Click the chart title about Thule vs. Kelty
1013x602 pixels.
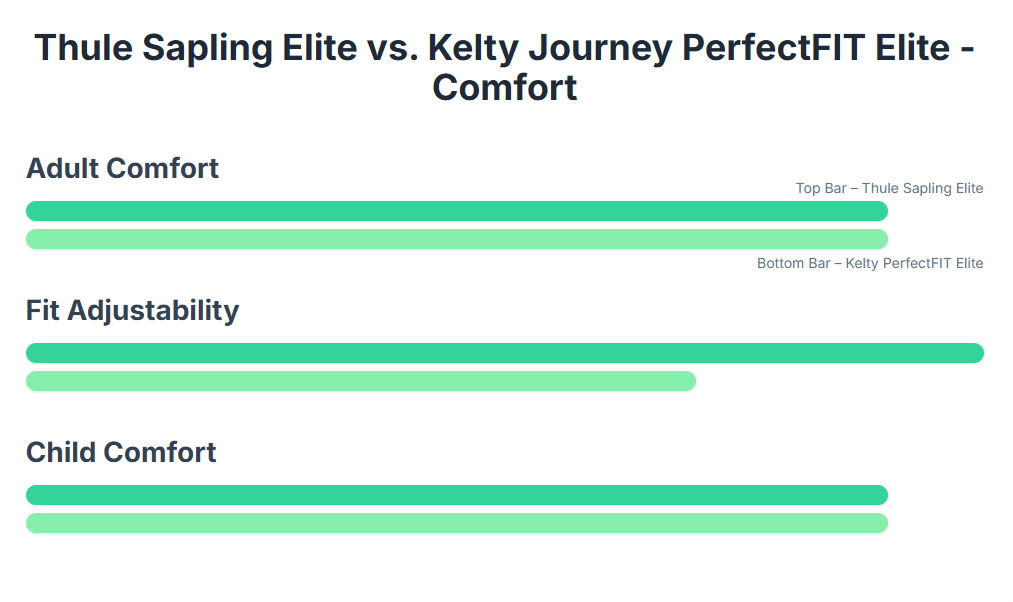point(505,67)
